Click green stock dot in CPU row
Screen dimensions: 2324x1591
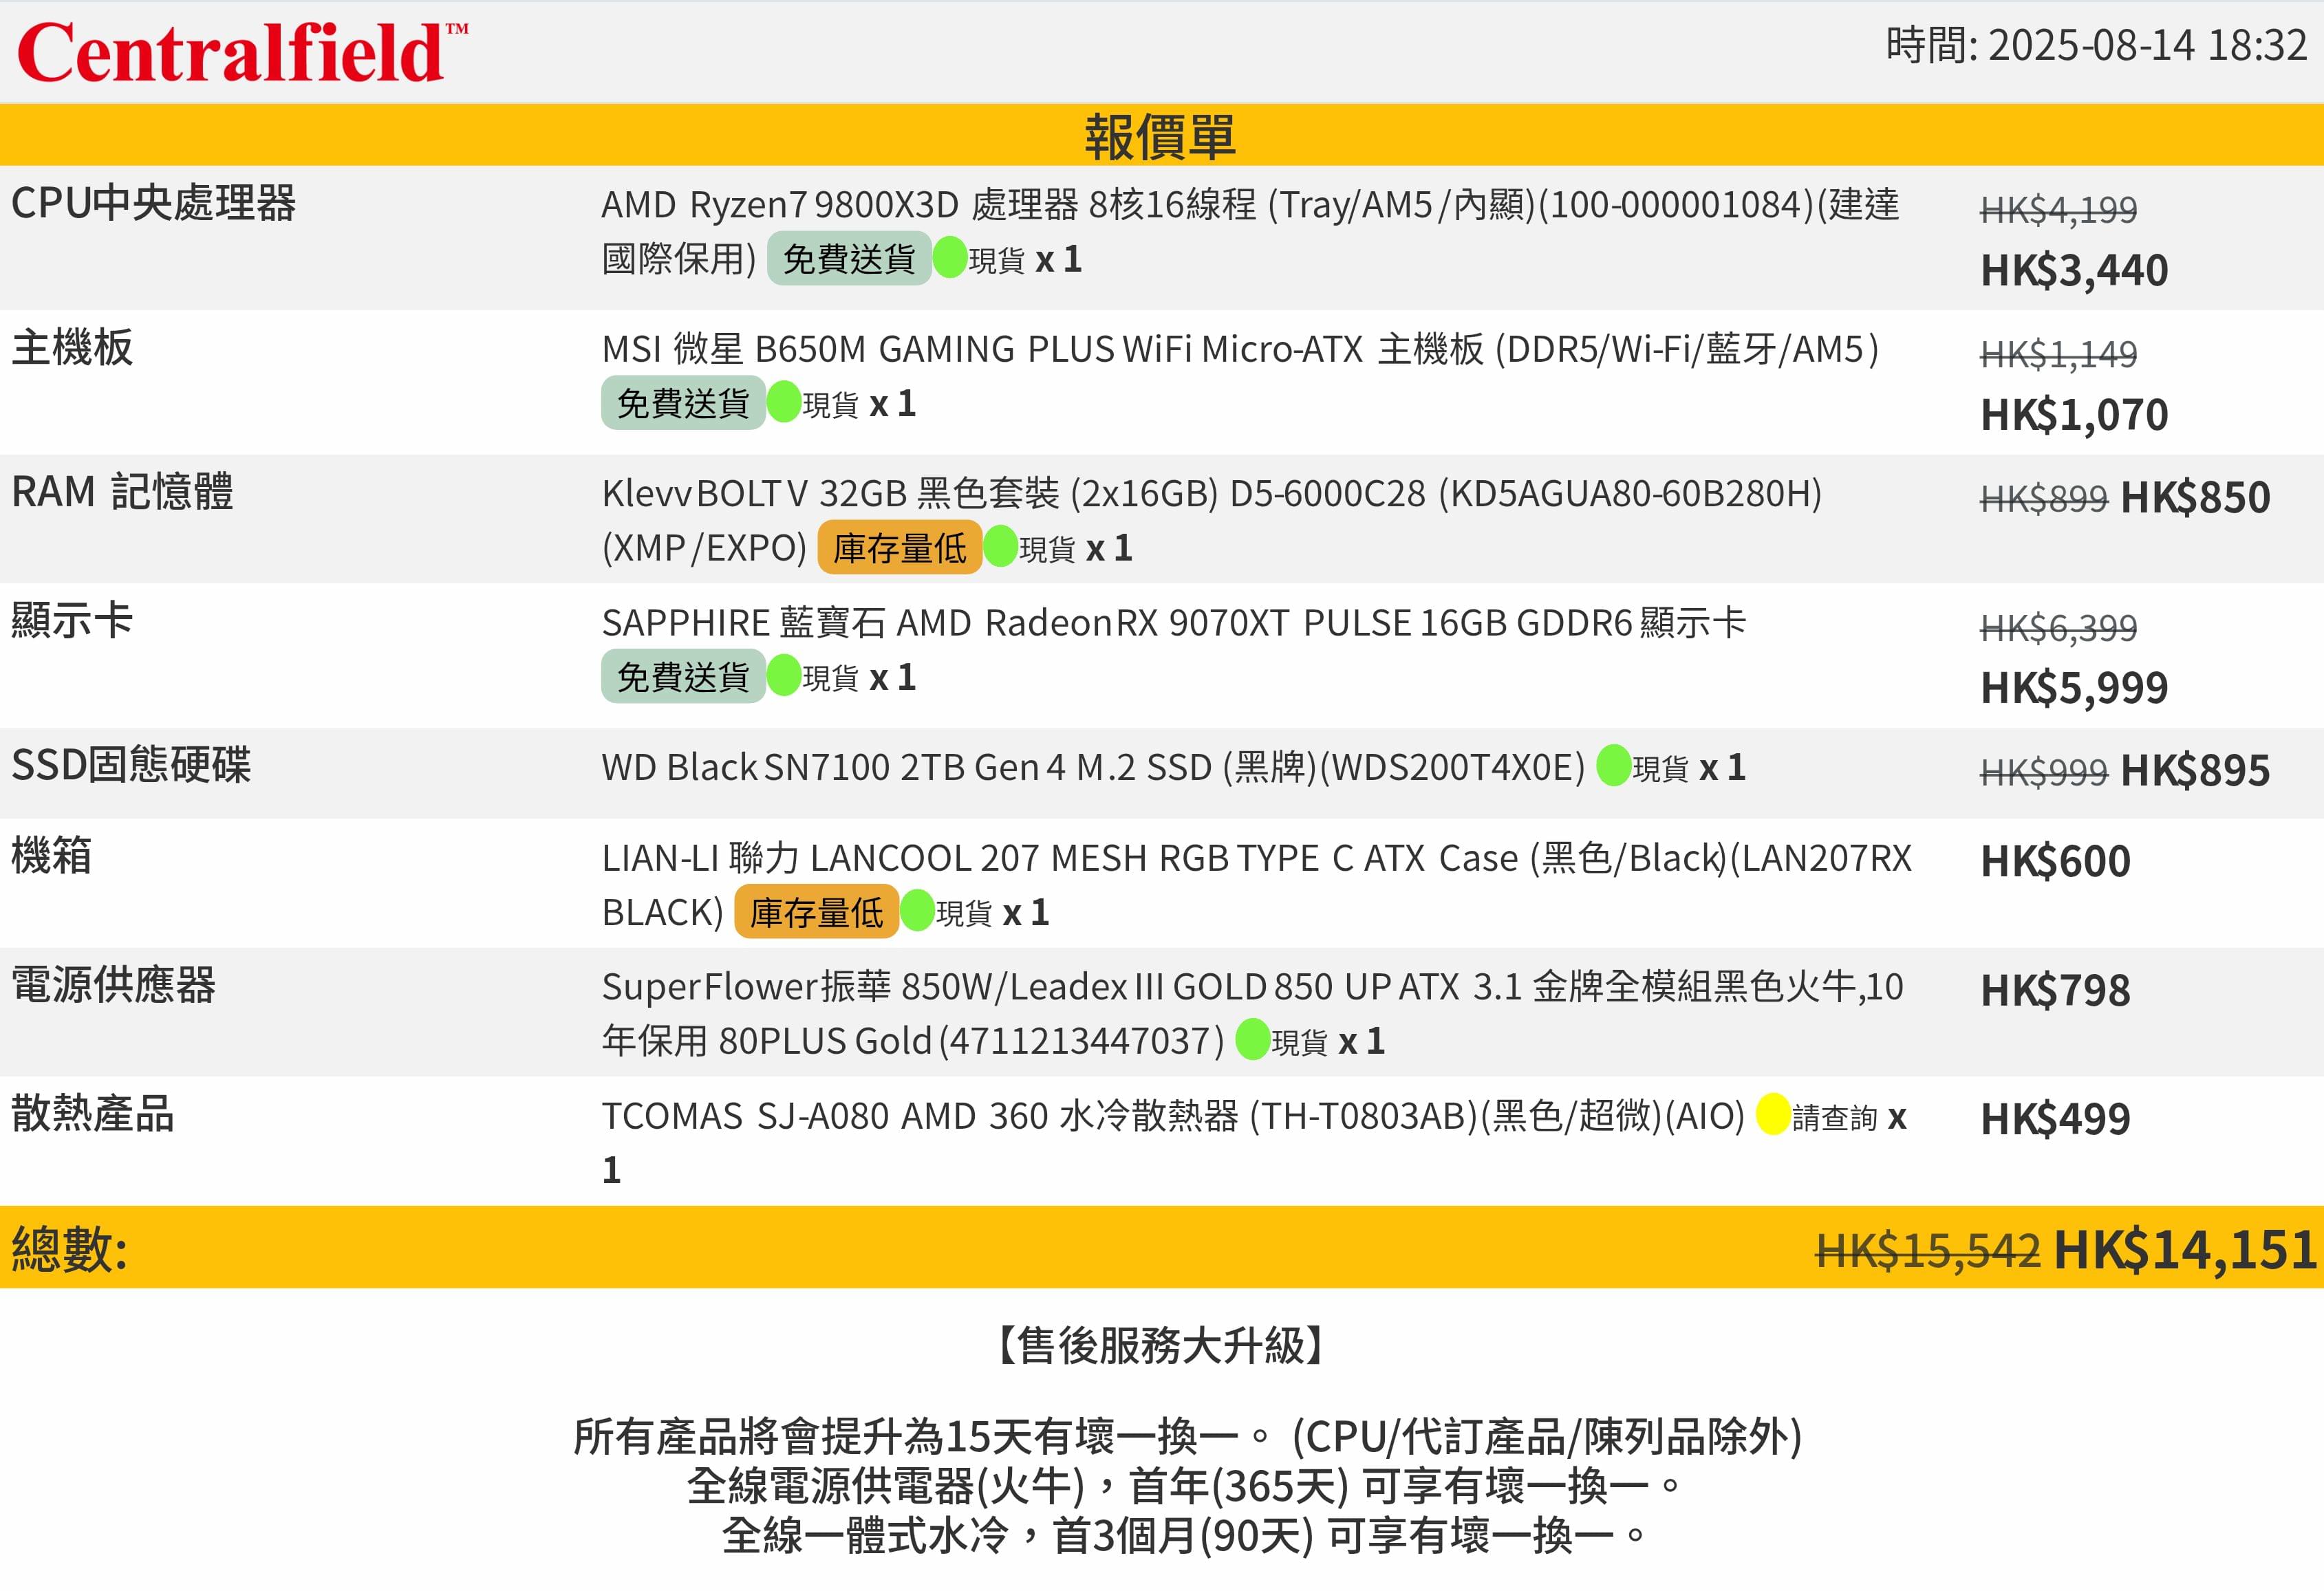(950, 258)
